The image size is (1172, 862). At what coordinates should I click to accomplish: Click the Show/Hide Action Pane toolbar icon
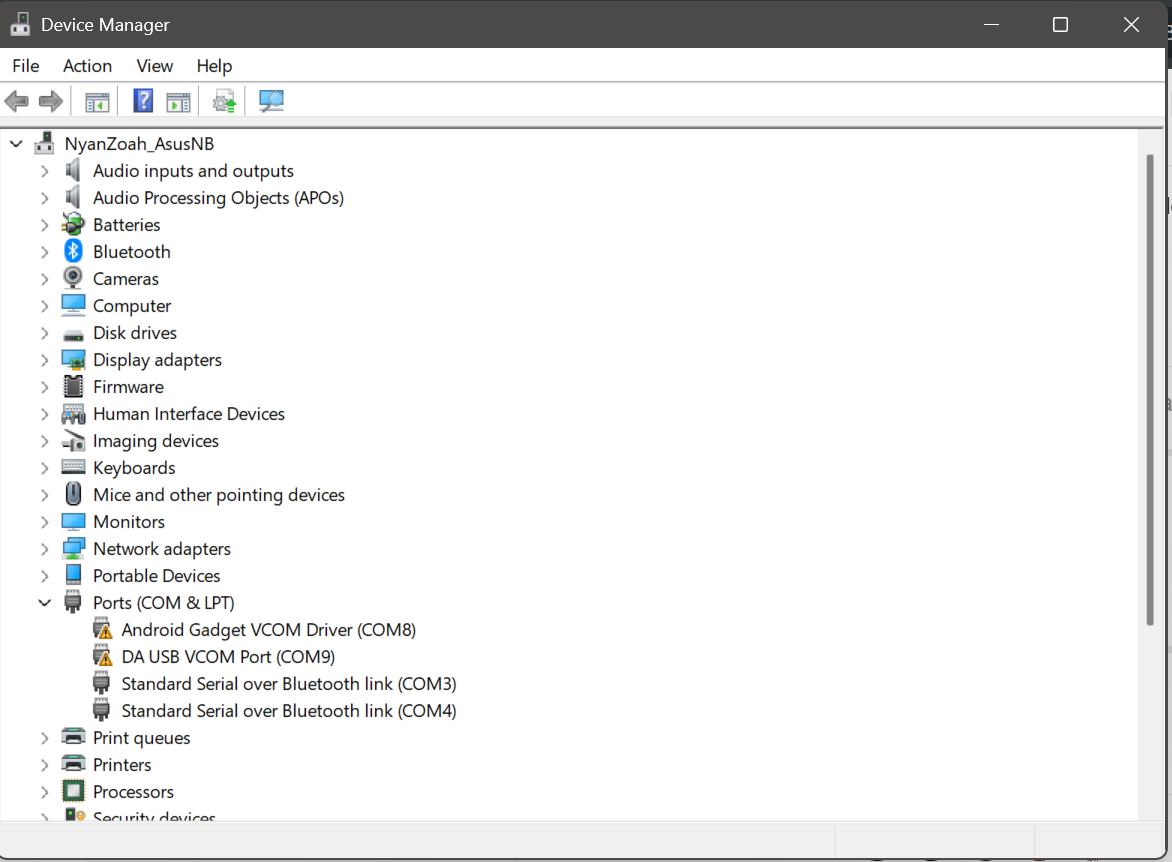click(178, 101)
